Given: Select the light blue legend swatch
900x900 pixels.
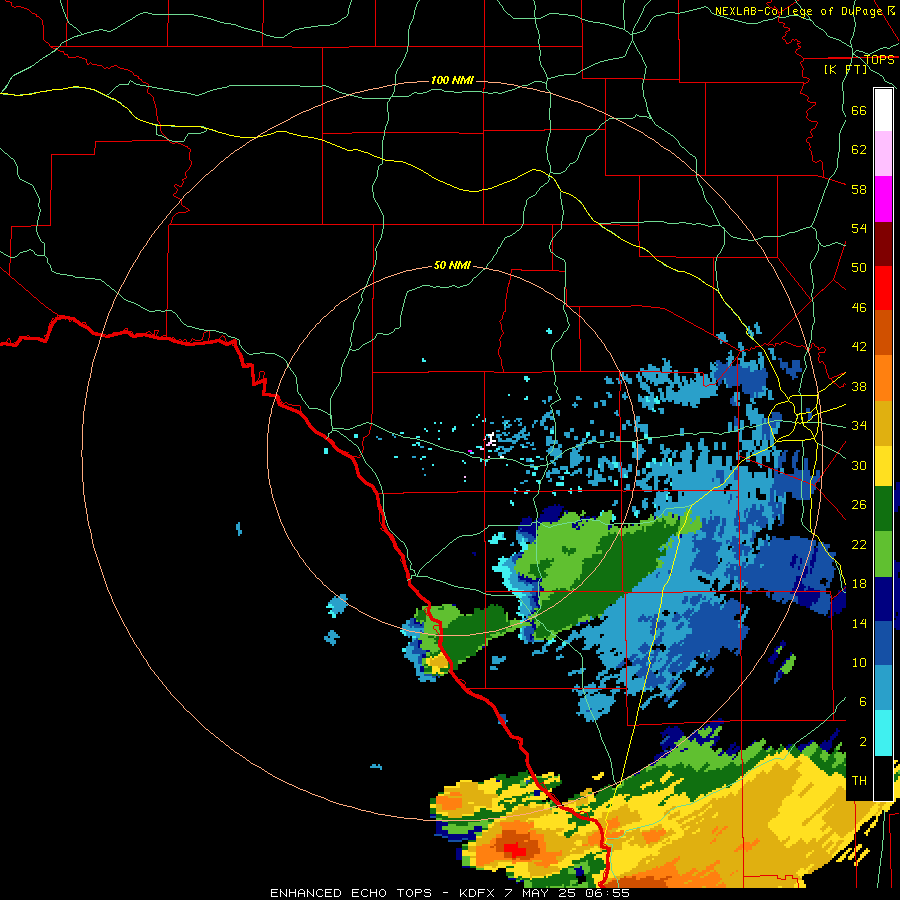Looking at the screenshot, I should [883, 688].
